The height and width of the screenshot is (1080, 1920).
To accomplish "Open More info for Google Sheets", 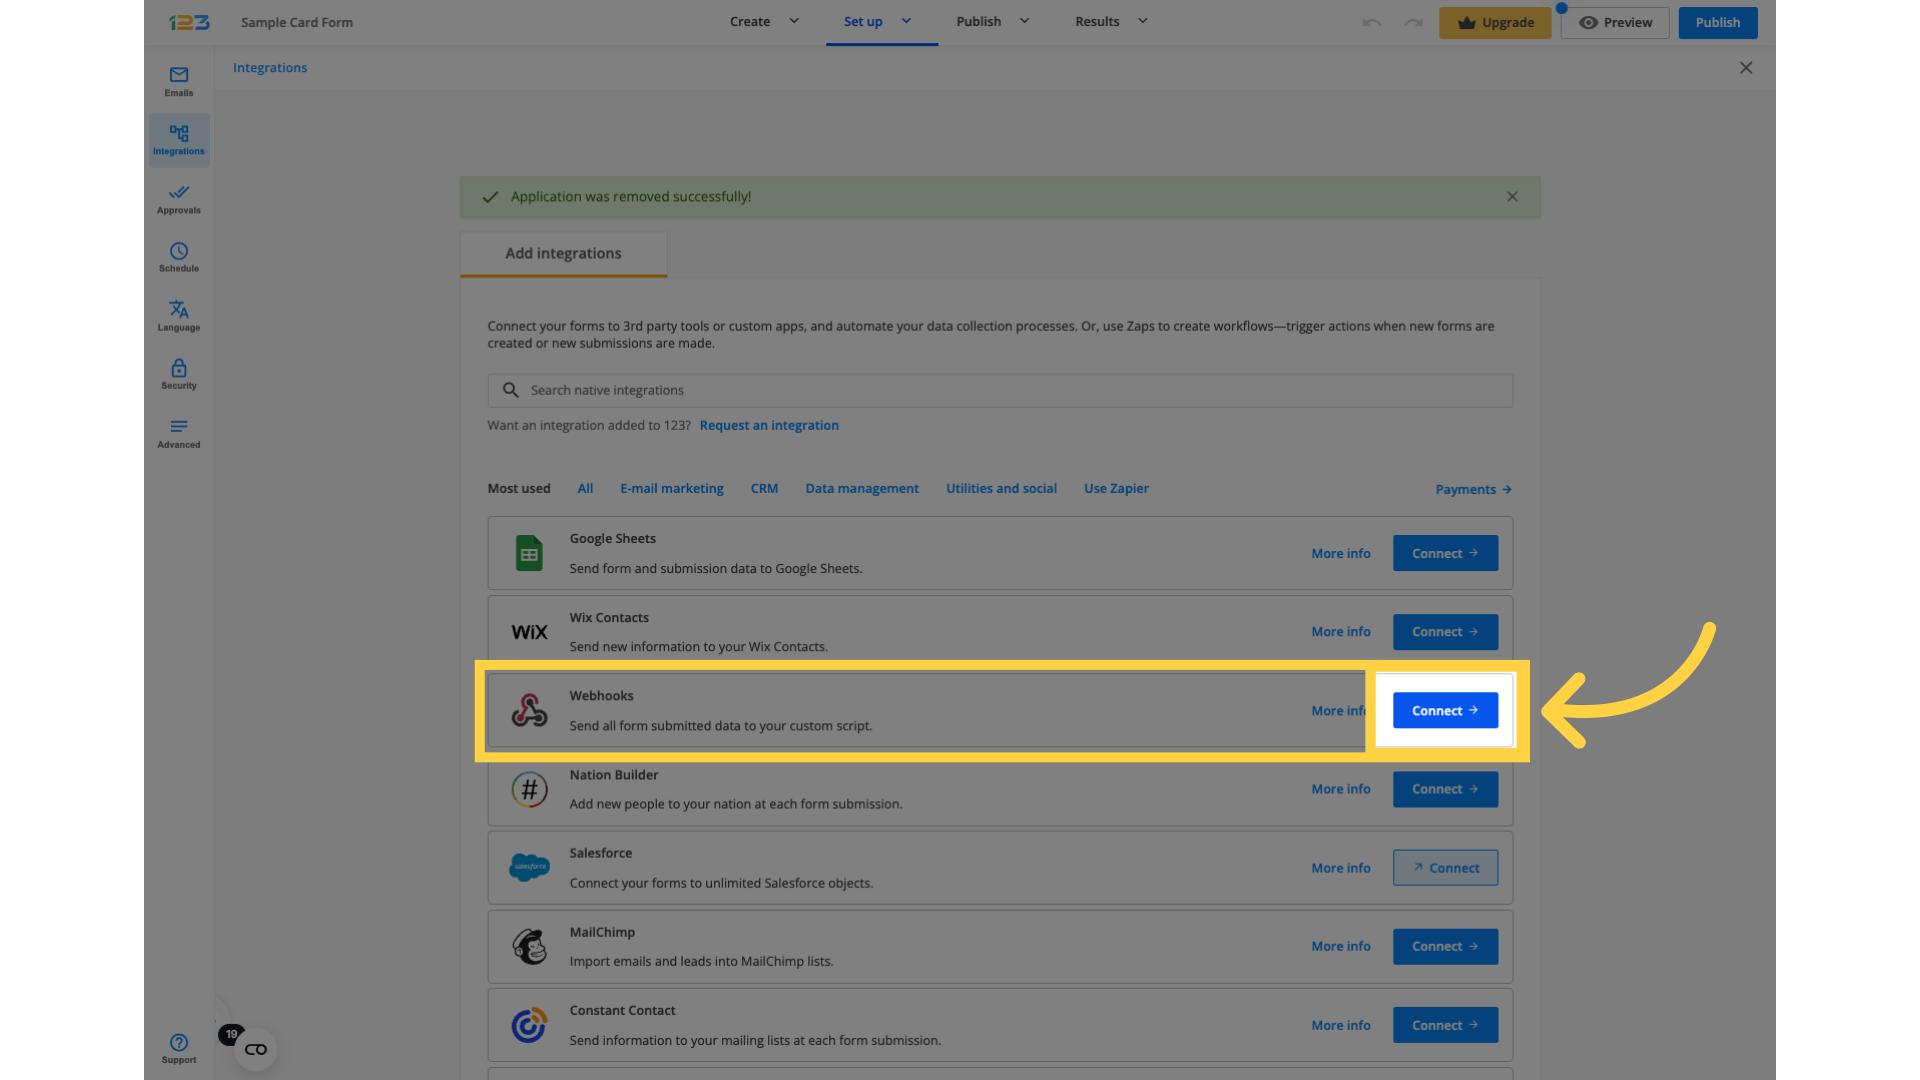I will click(1341, 554).
